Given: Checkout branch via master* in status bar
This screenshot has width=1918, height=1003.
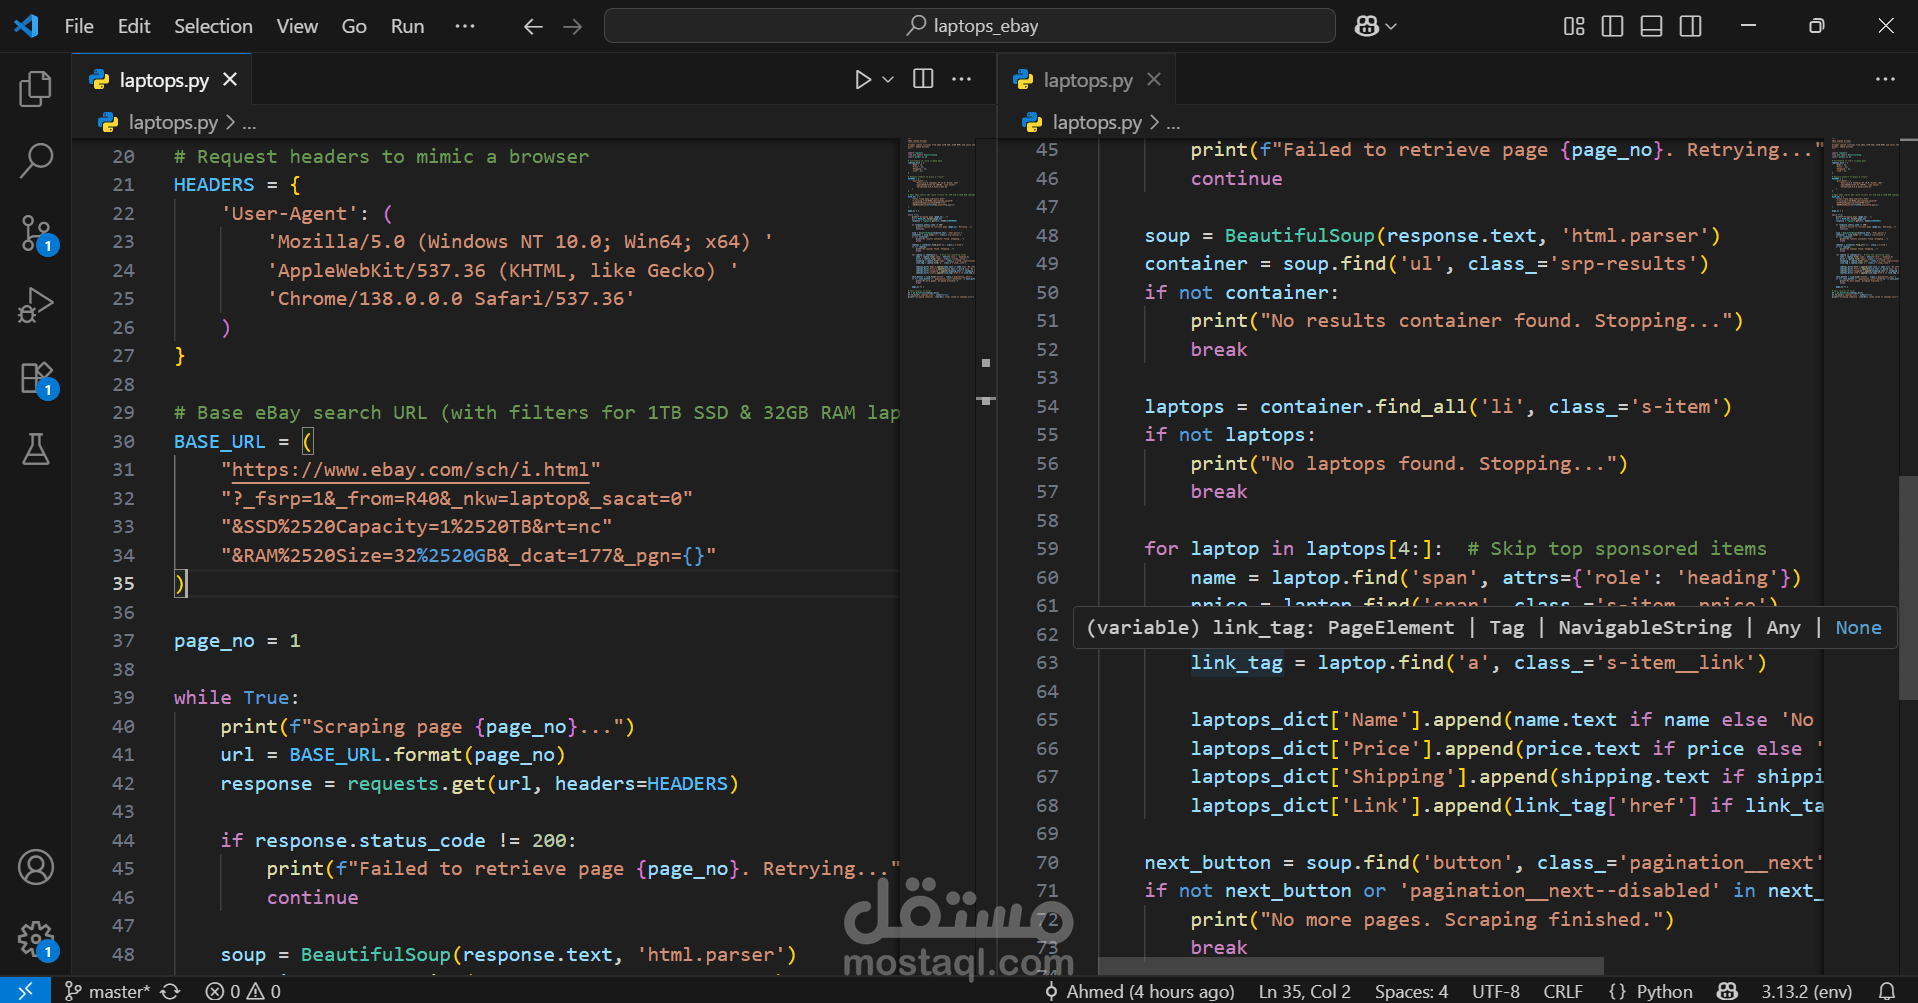Looking at the screenshot, I should click(107, 991).
